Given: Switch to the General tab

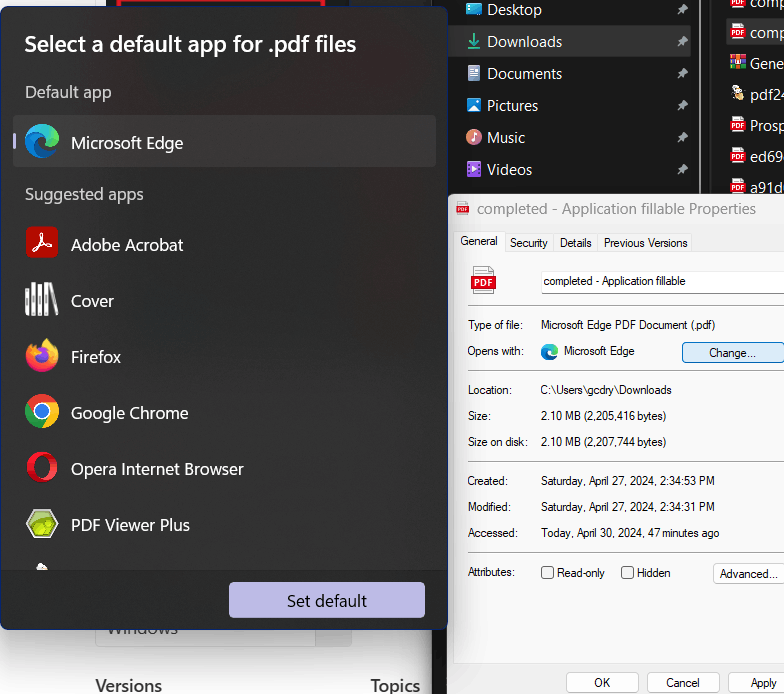Looking at the screenshot, I should pos(479,241).
